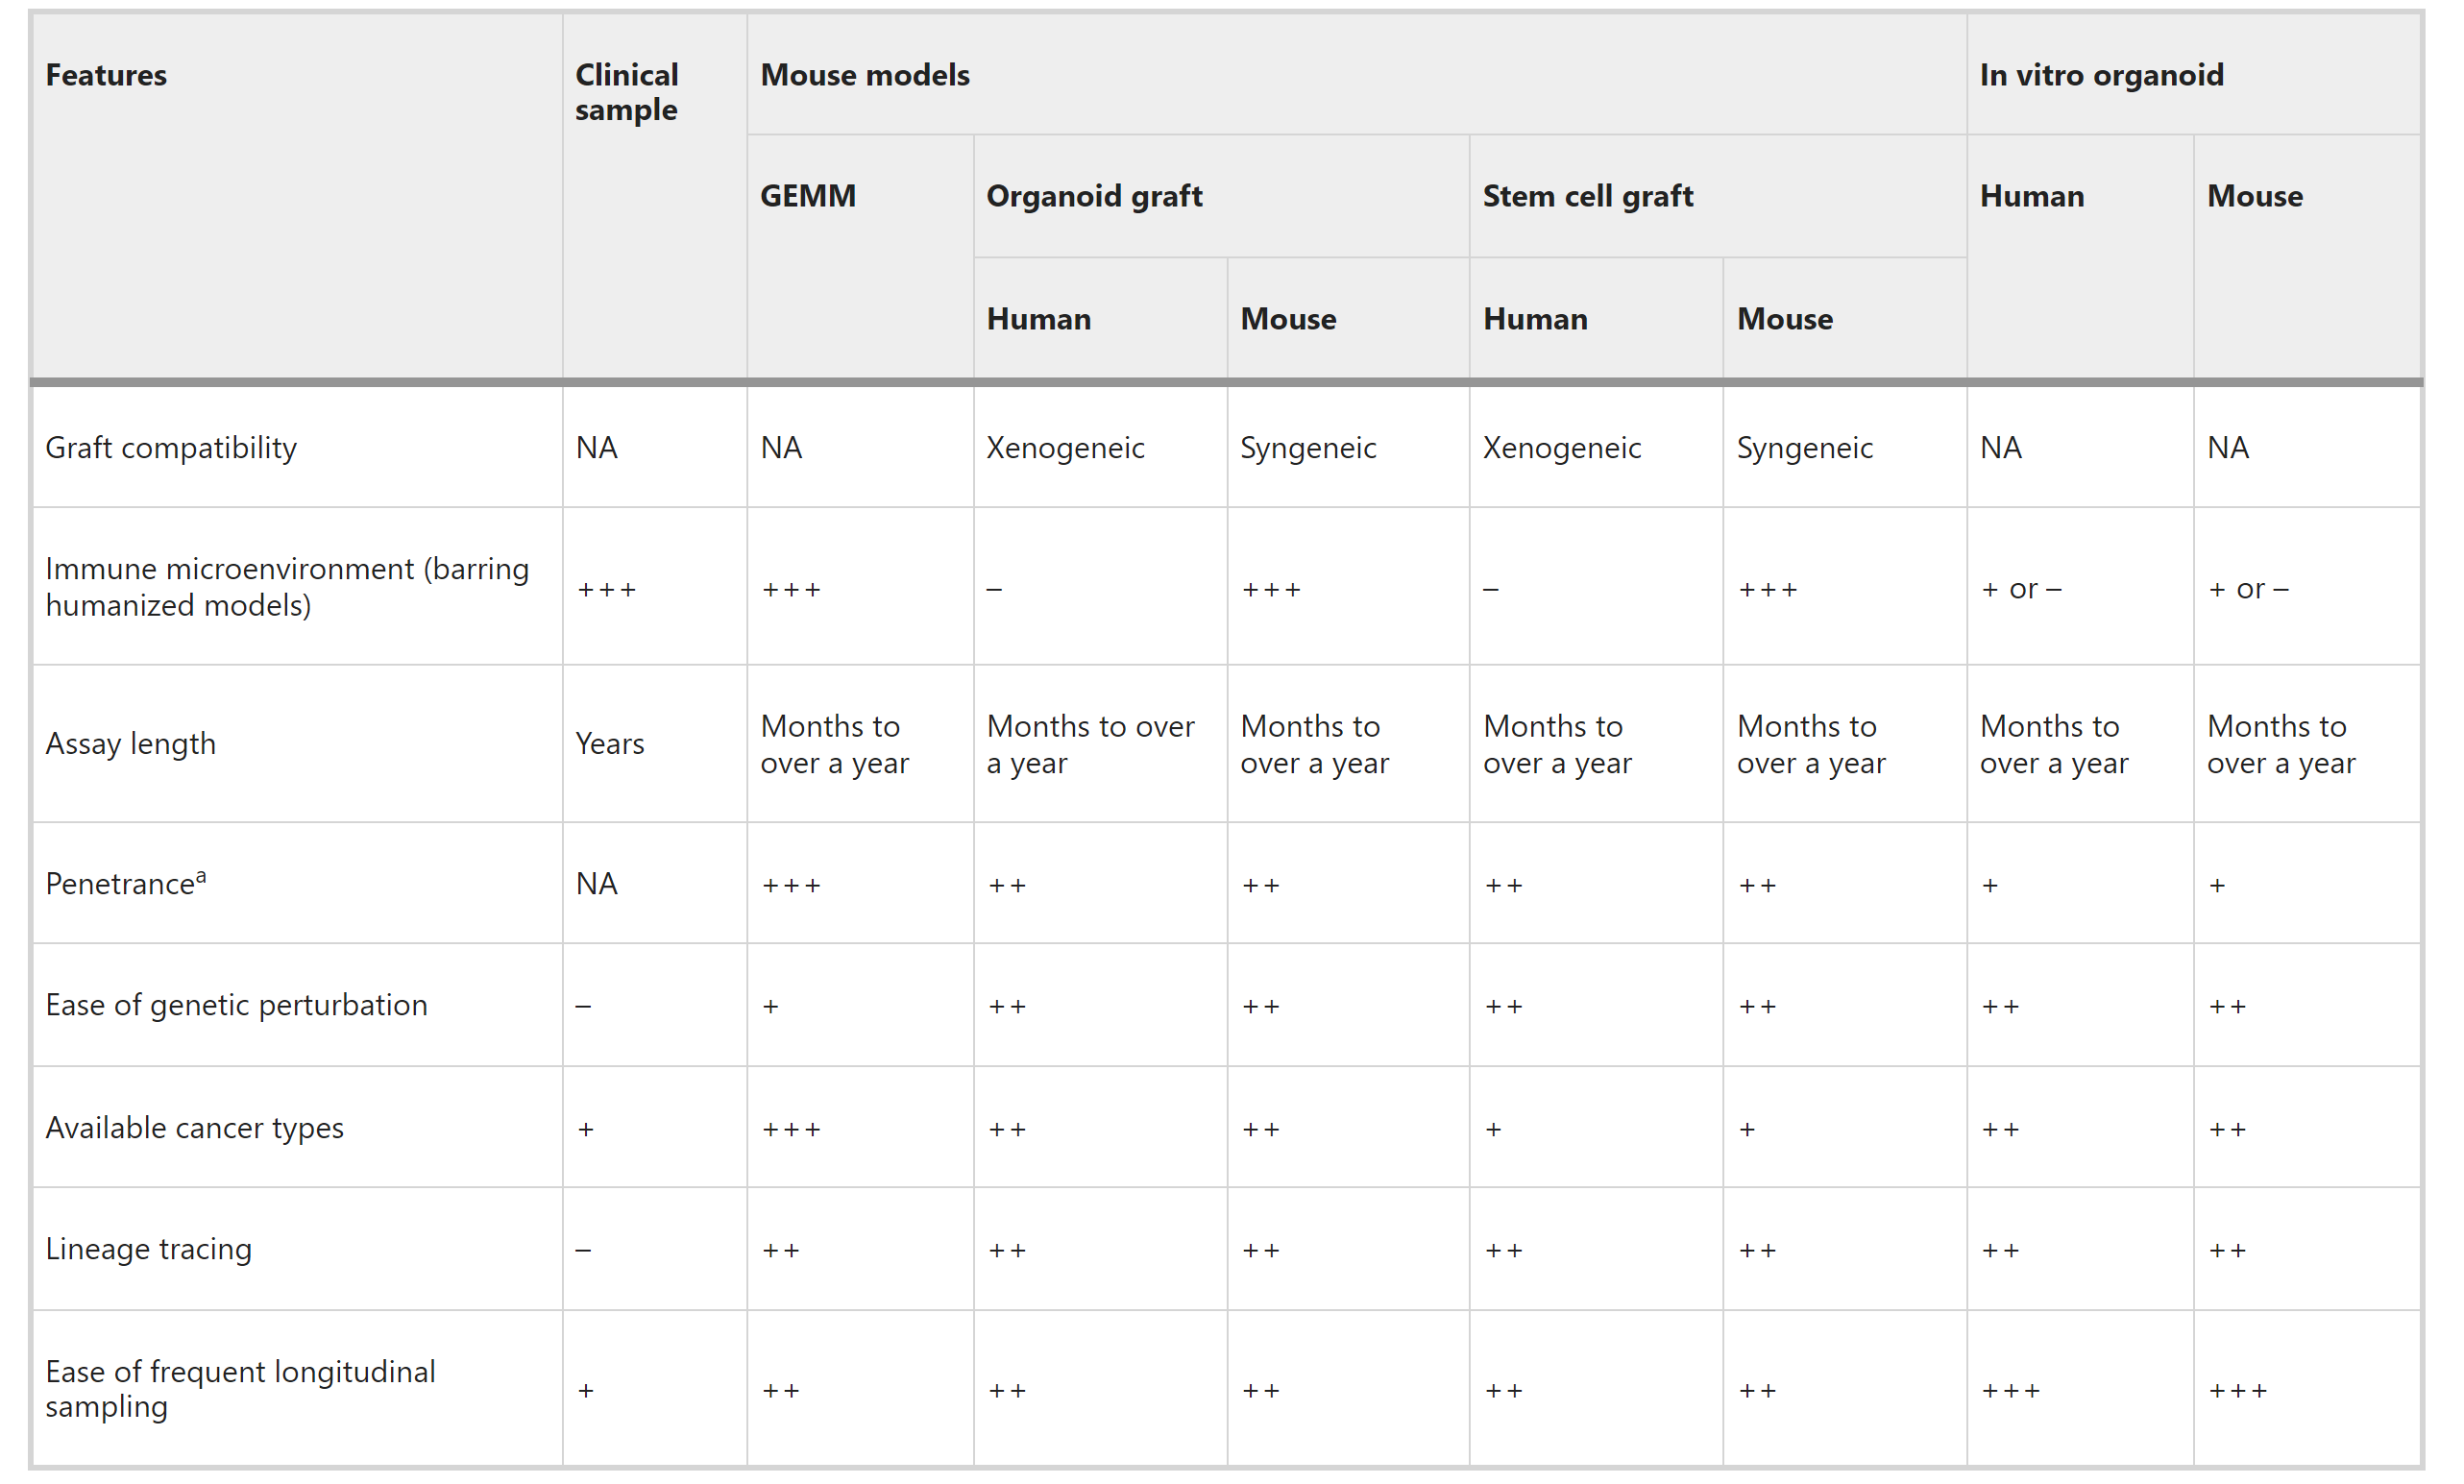Select Ease of genetic perturbation label
Screen dimensions: 2464x1484
pos(237,1005)
